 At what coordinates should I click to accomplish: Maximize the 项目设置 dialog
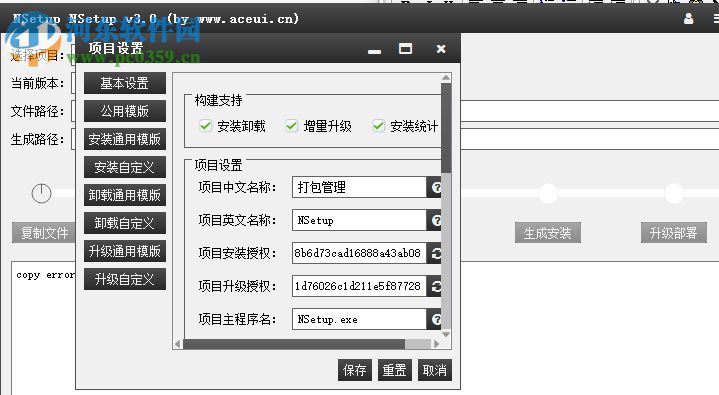(x=405, y=49)
